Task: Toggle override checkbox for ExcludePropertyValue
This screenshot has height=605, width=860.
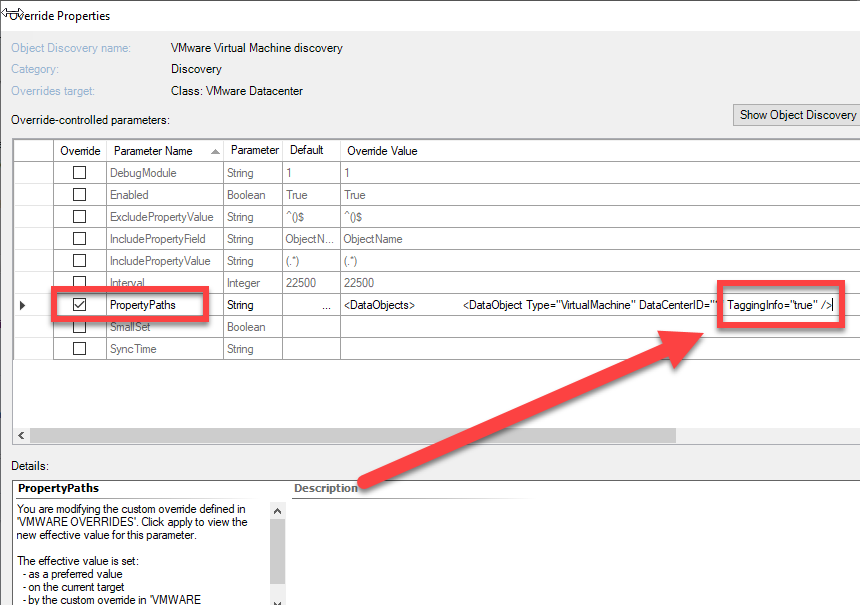Action: [79, 217]
